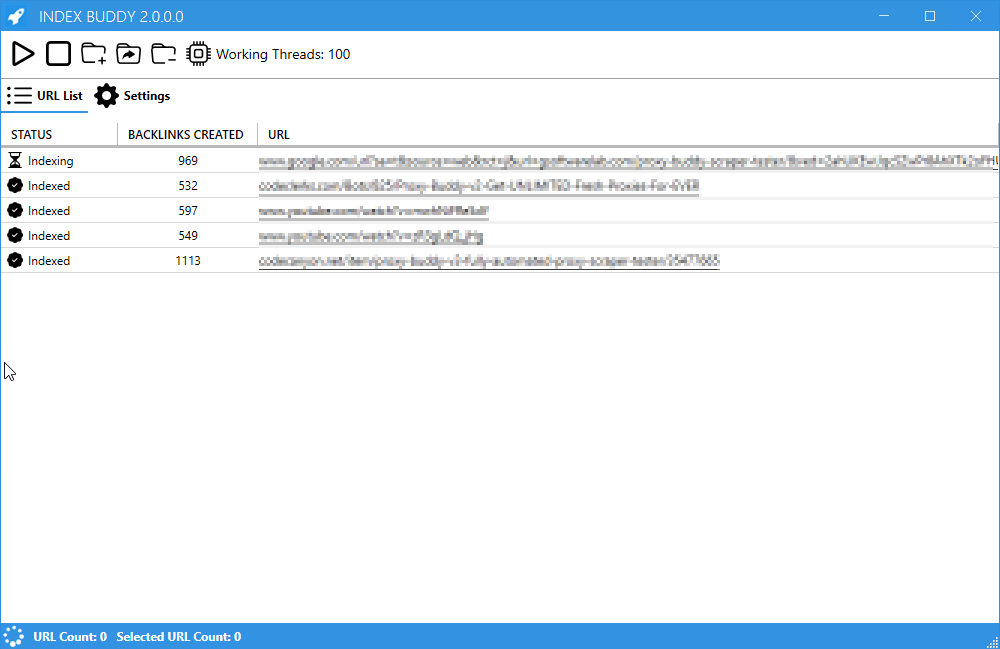Open the youtube link in the 549 row
This screenshot has width=1000, height=649.
point(371,237)
